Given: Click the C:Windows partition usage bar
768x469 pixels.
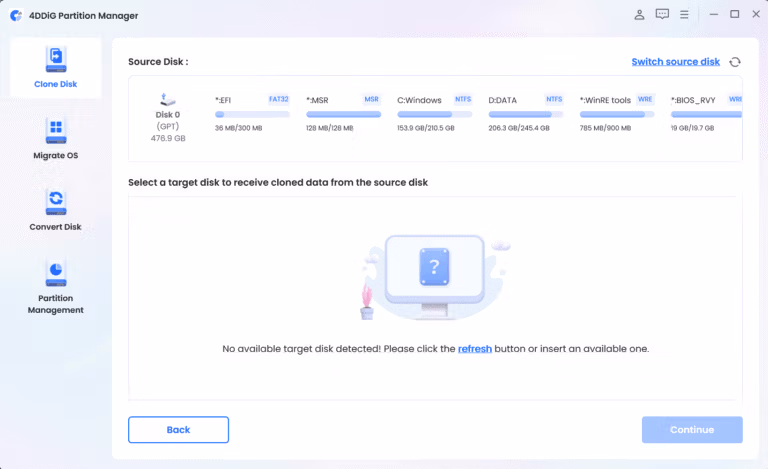Looking at the screenshot, I should 434,115.
